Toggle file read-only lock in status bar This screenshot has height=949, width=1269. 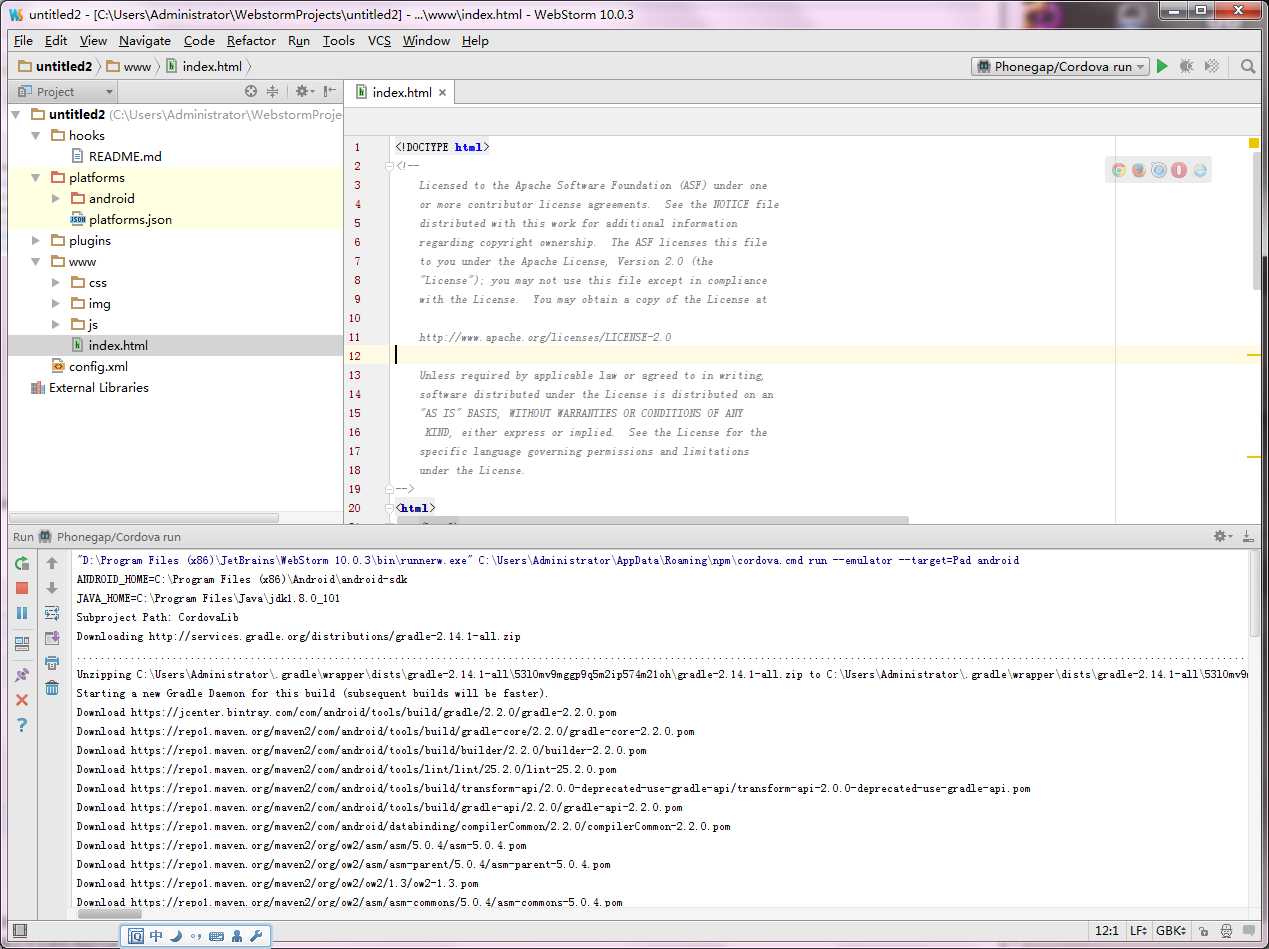(x=1204, y=931)
